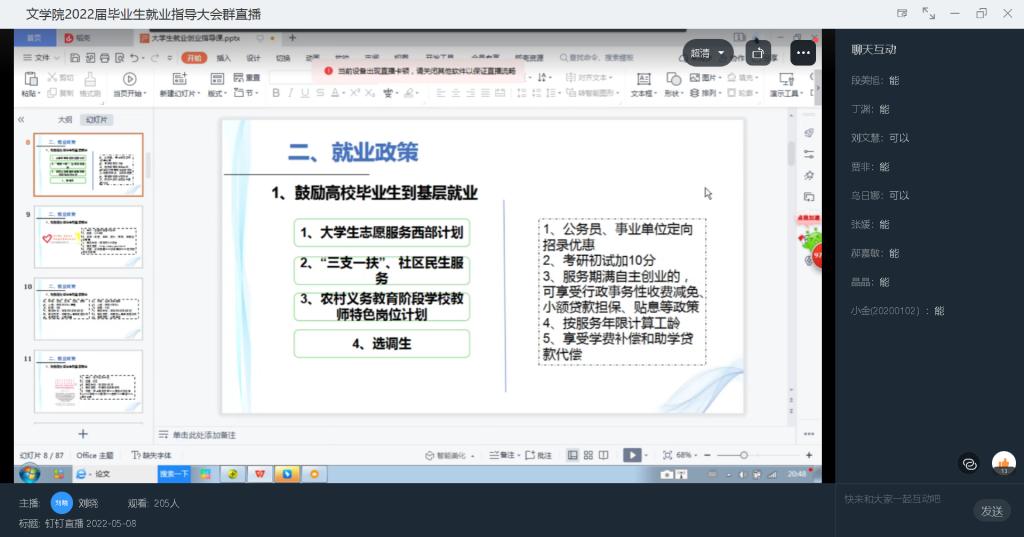Click the Bold formatting icon
This screenshot has width=1024, height=537.
(276, 93)
